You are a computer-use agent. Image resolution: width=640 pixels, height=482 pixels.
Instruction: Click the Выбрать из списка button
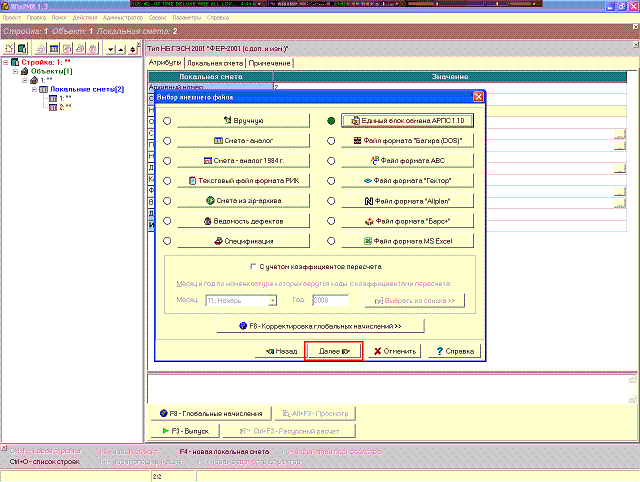click(x=414, y=301)
